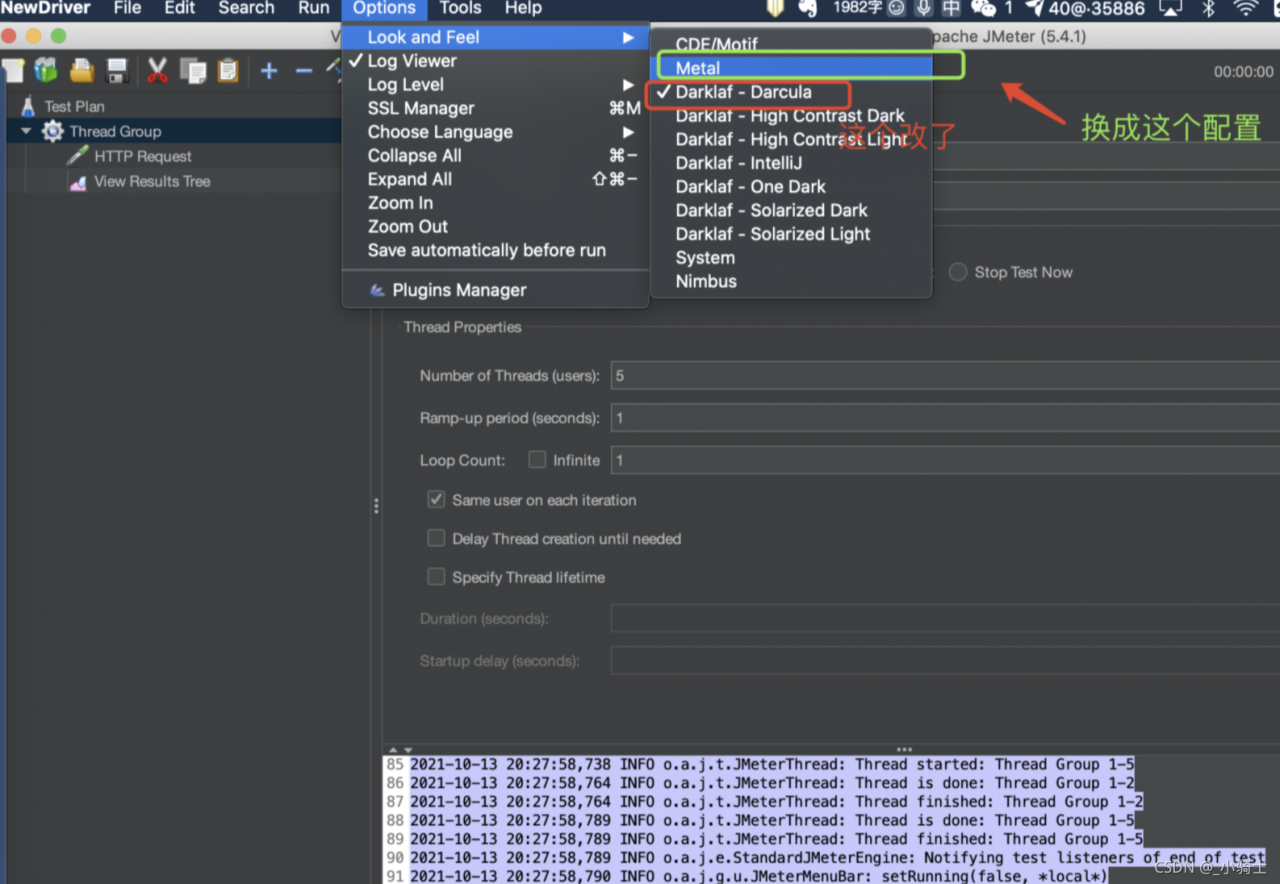Choose Collapse All menu item
This screenshot has width=1280, height=884.
pos(496,156)
